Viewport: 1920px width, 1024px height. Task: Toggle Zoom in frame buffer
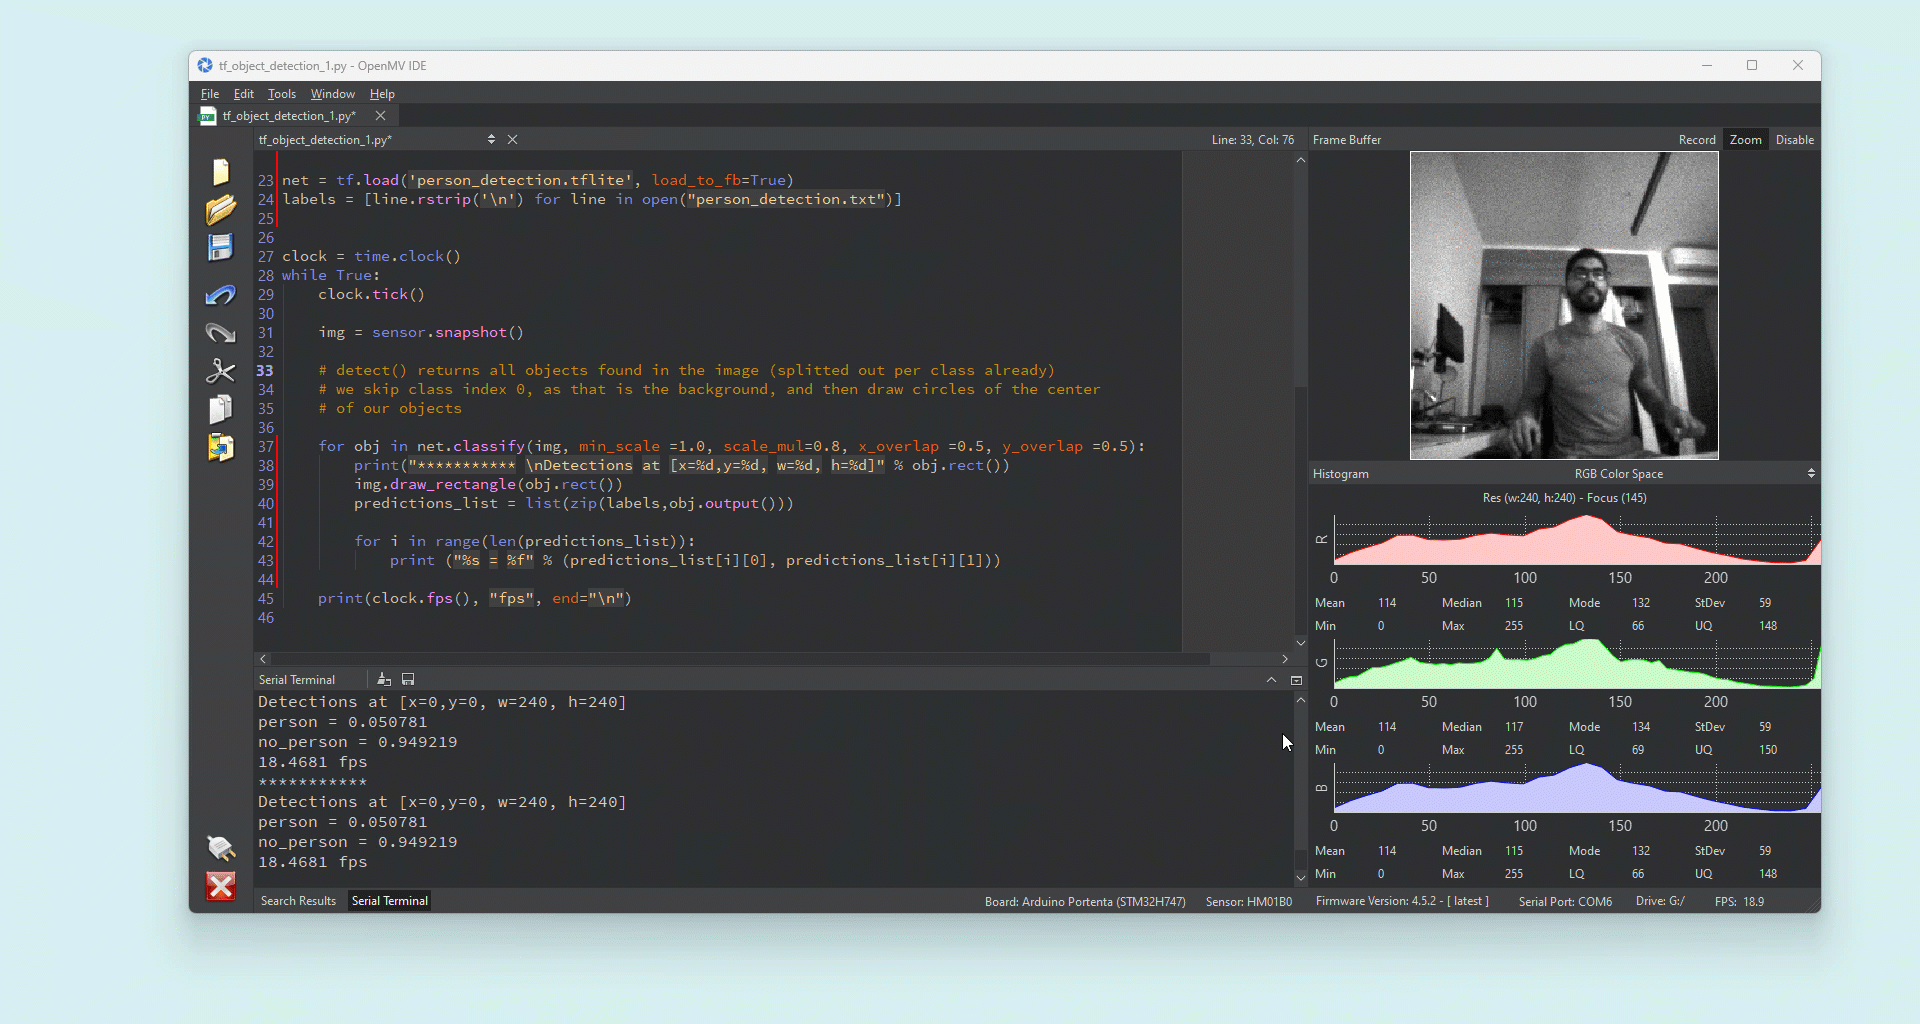point(1745,140)
